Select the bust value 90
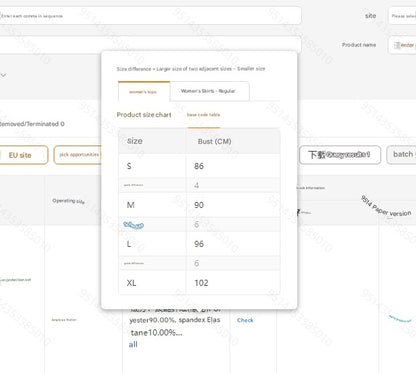416x373 pixels. pos(199,205)
